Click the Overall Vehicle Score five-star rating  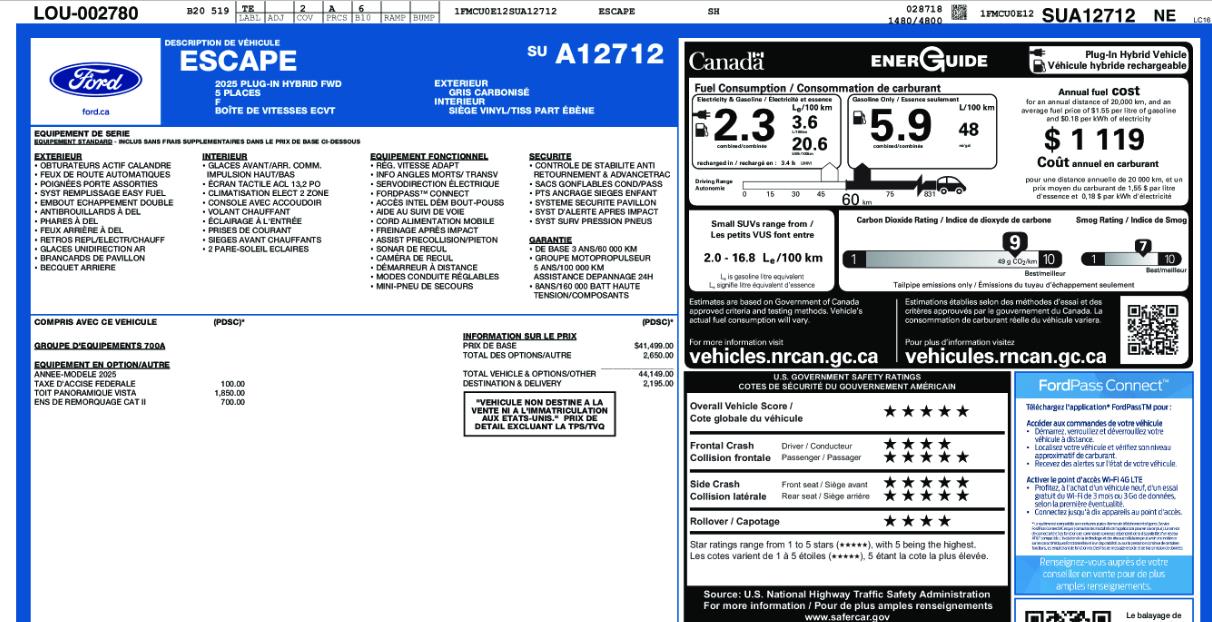click(926, 411)
